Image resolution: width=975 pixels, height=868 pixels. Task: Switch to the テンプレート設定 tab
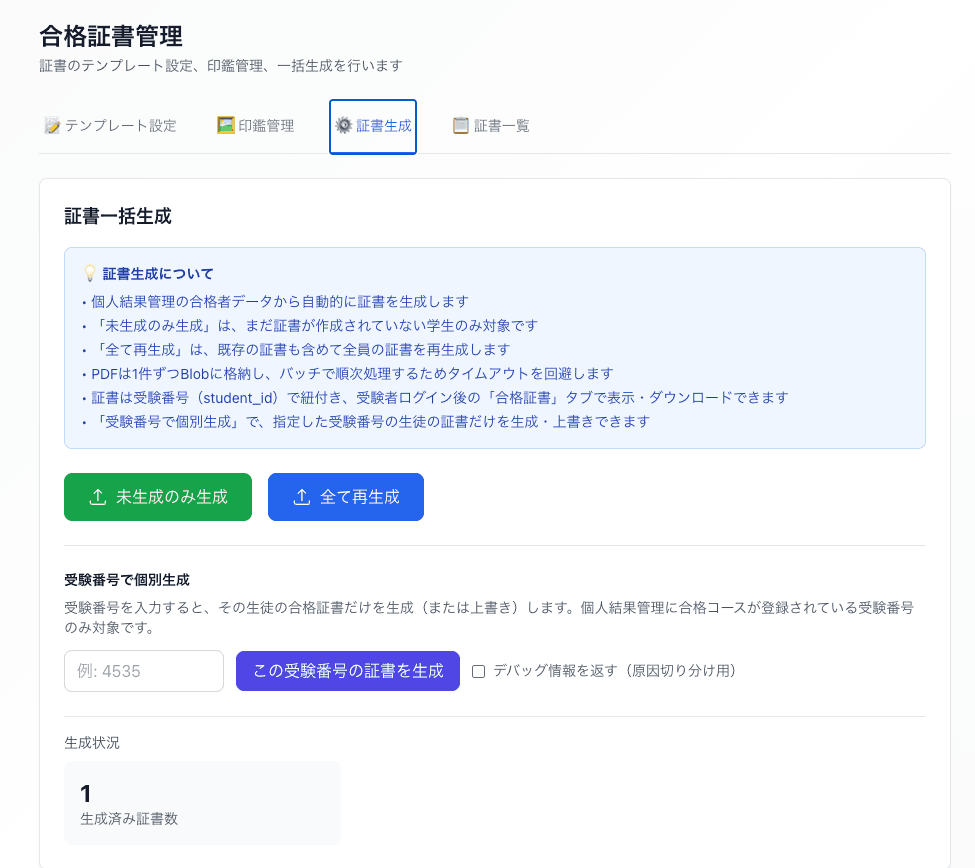pyautogui.click(x=110, y=126)
